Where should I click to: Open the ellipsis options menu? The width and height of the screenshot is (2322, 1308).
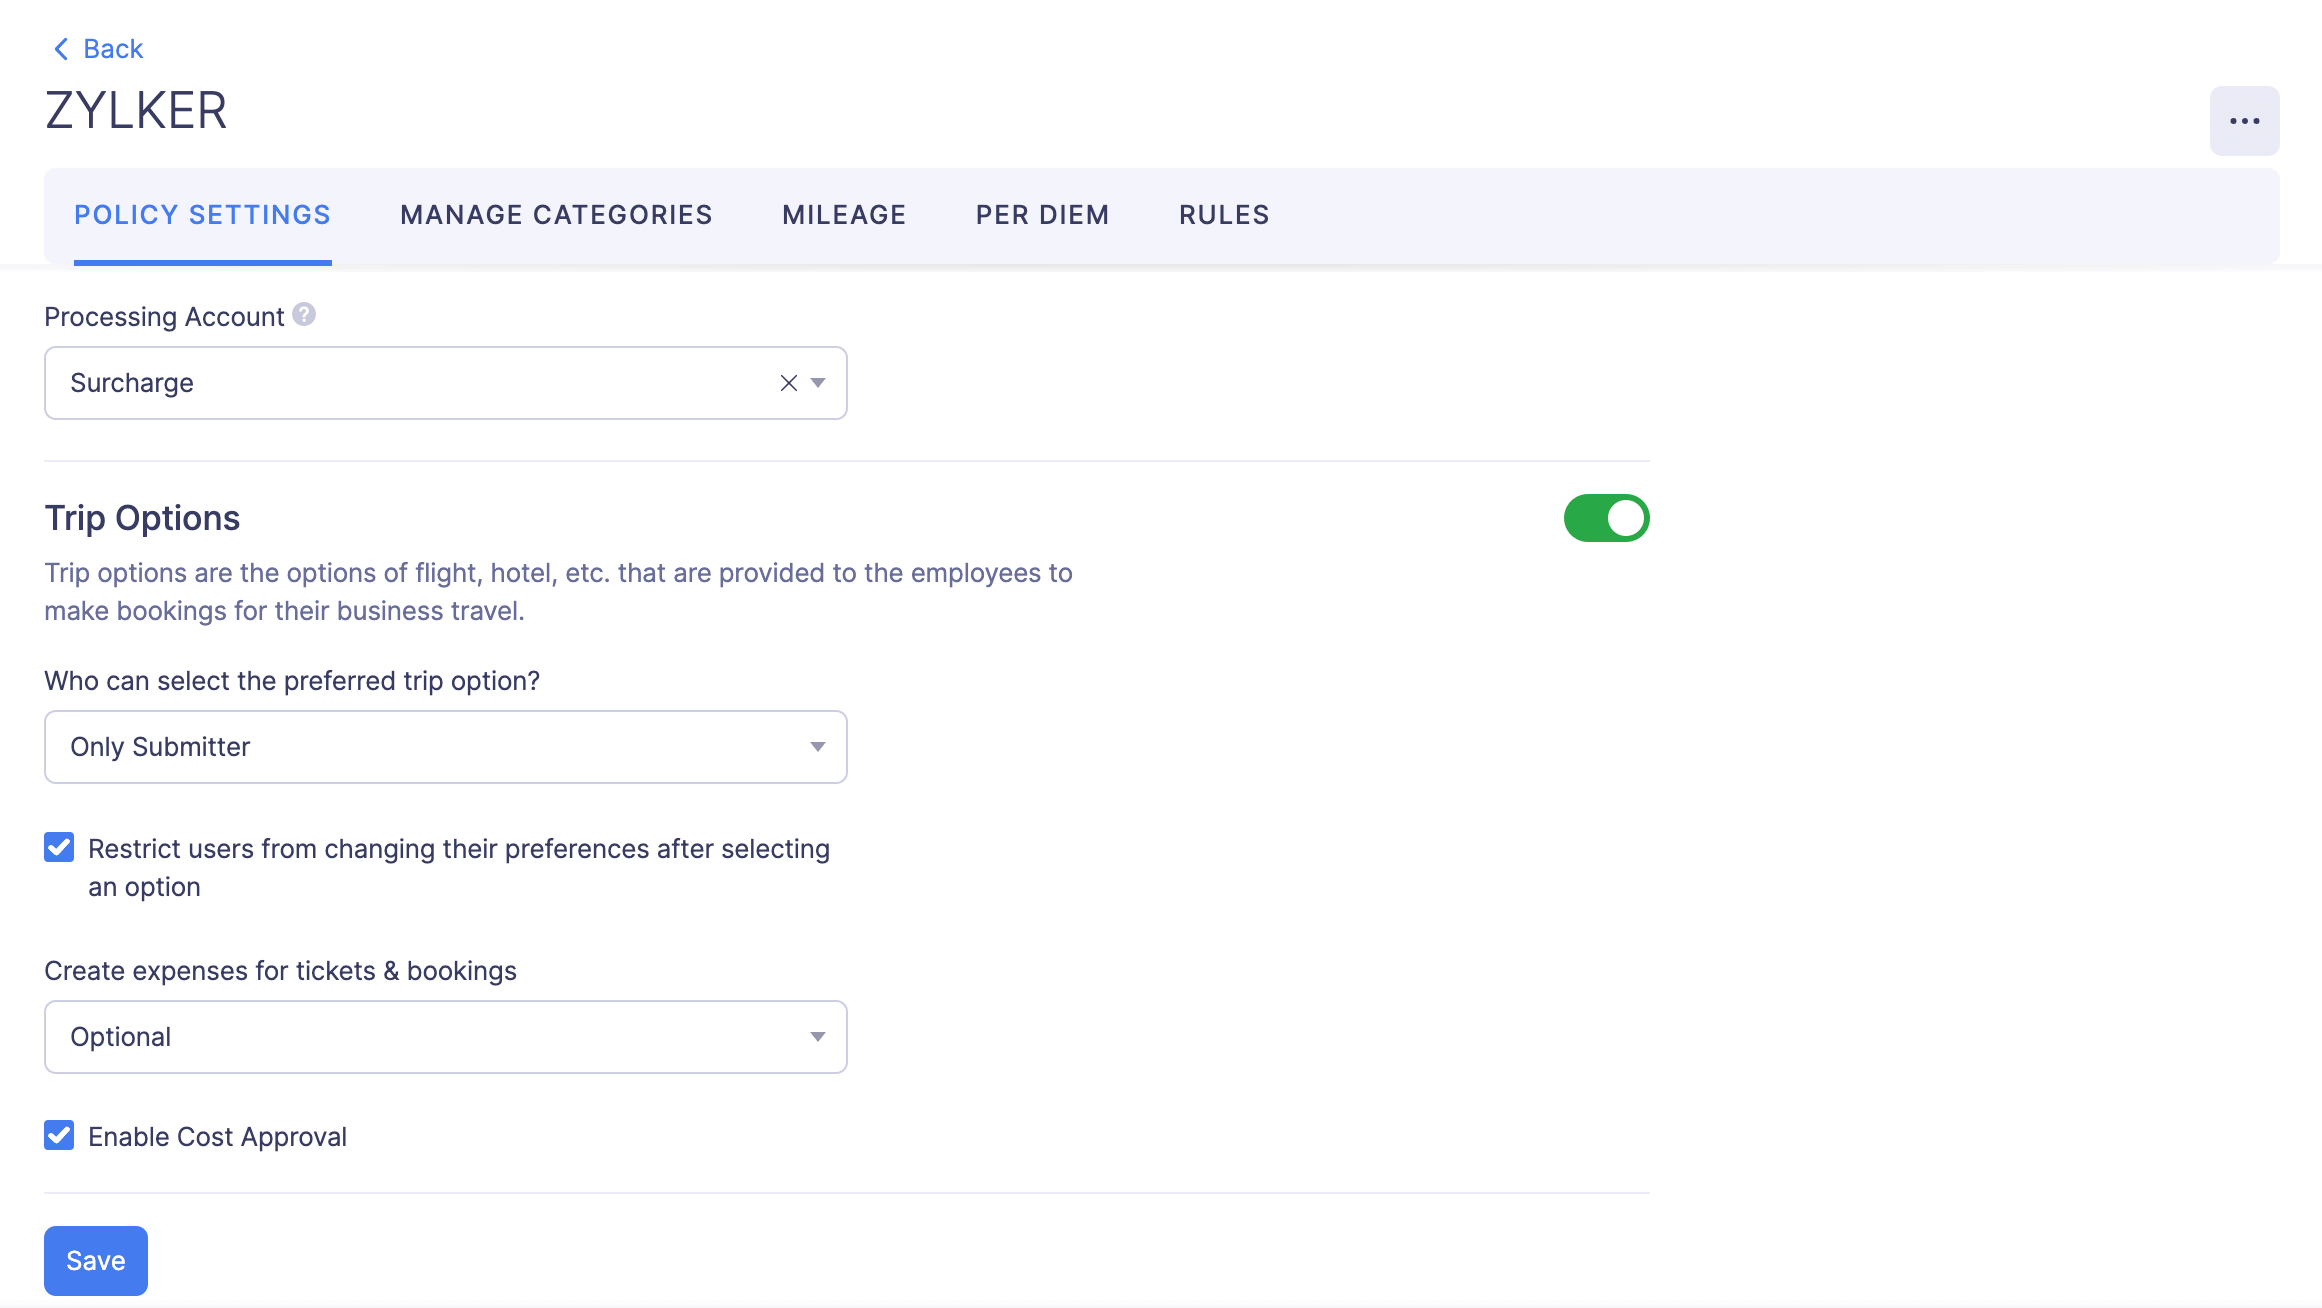tap(2244, 120)
